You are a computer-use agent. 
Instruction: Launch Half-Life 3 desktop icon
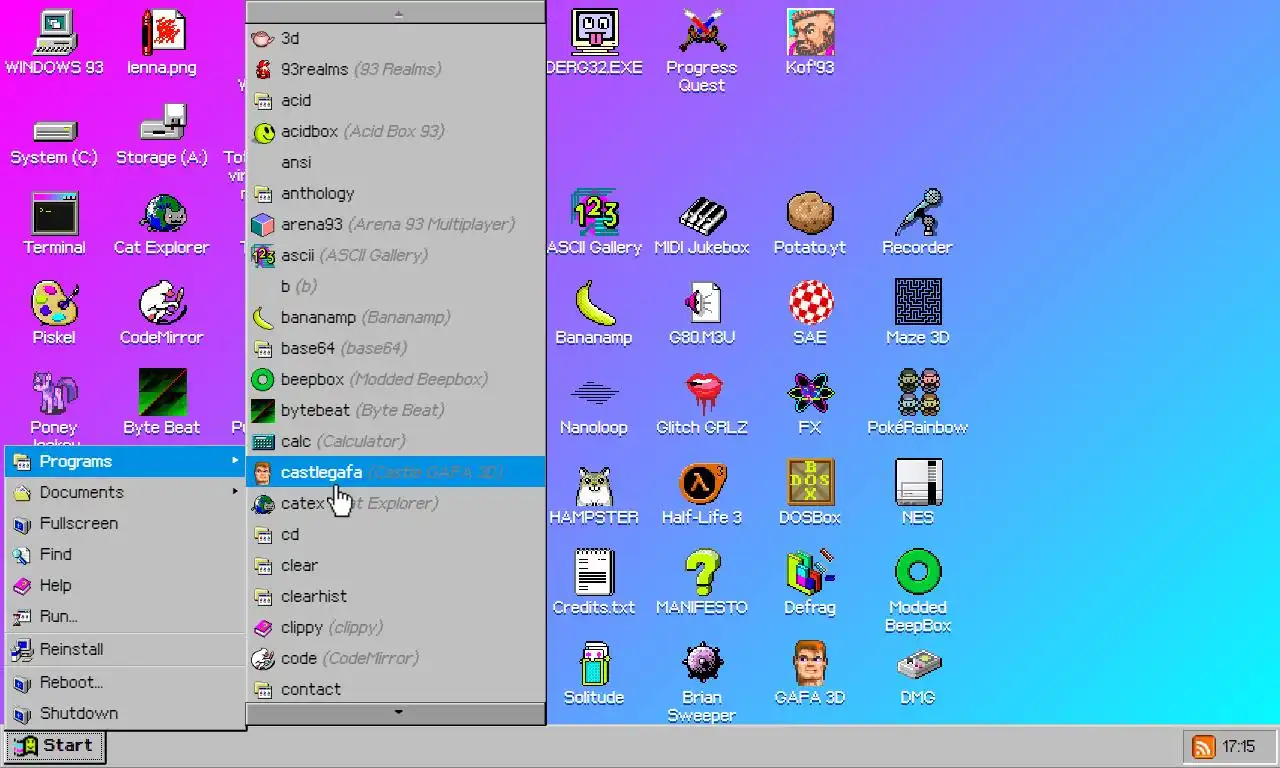click(702, 493)
